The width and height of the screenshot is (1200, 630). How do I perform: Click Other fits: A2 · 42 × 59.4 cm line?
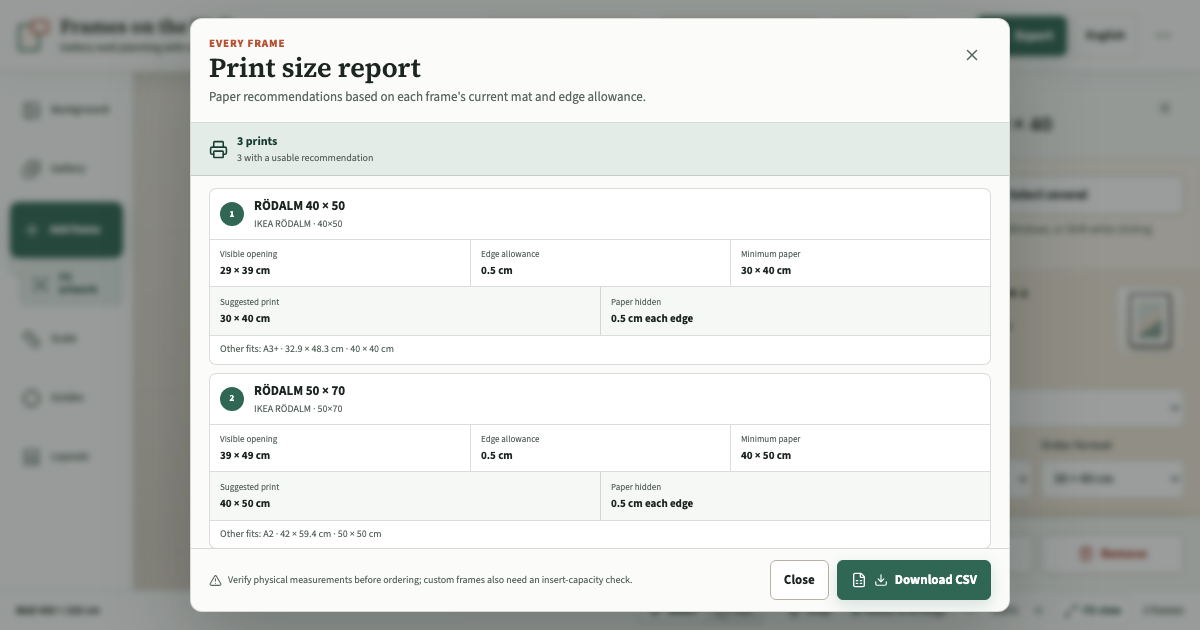(x=301, y=534)
